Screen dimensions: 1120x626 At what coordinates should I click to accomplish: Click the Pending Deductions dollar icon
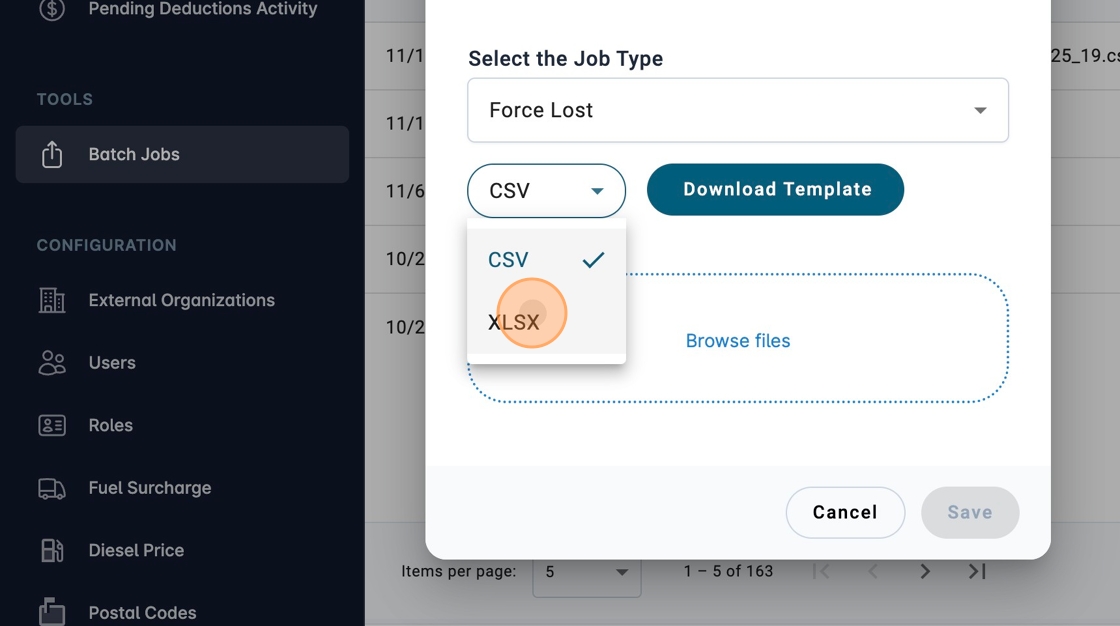[x=52, y=10]
